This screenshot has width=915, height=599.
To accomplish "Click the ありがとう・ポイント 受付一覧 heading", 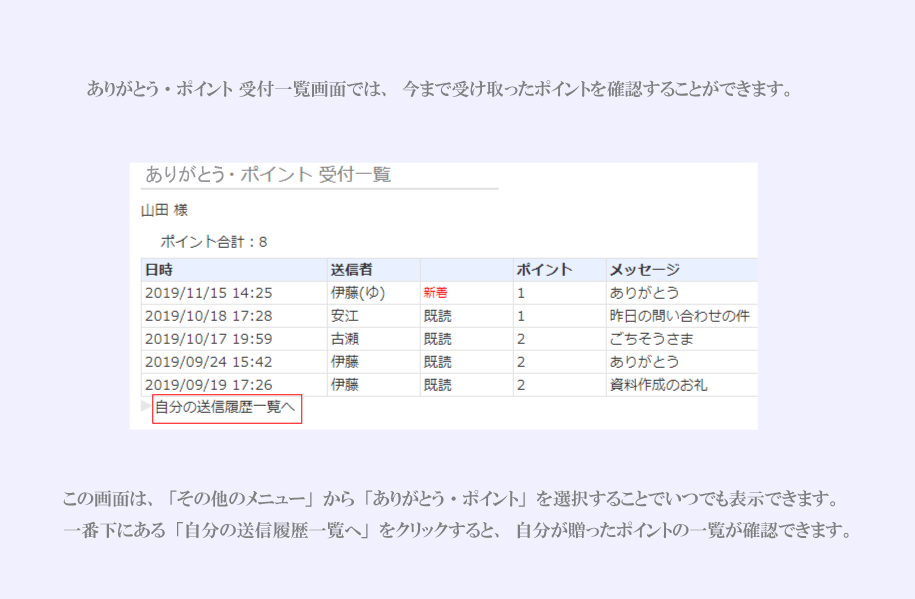I will (268, 175).
